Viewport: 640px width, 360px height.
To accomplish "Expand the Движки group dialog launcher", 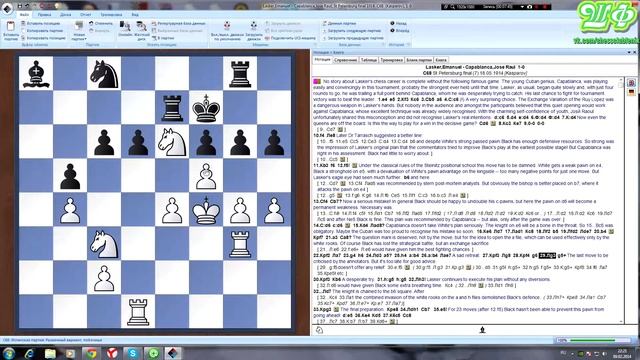I will [x=315, y=44].
